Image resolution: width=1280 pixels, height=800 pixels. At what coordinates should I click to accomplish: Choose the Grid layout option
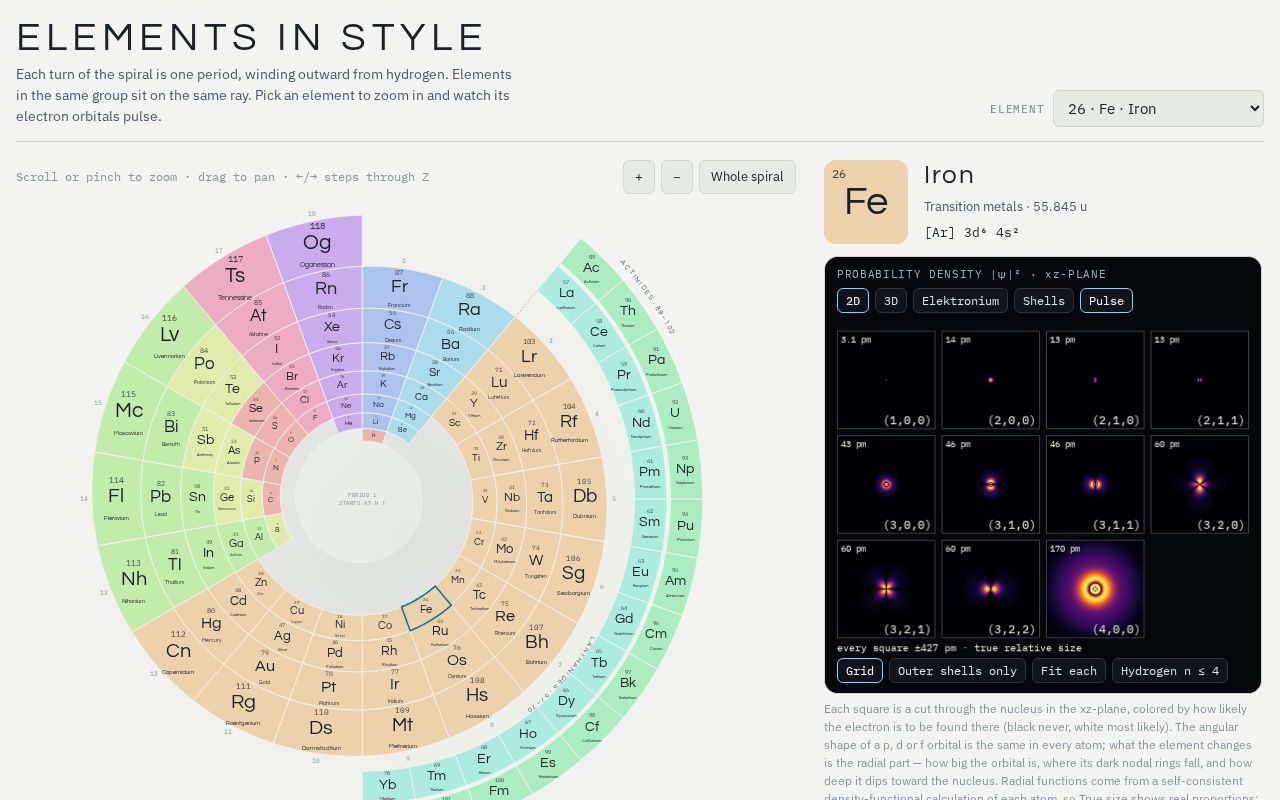tap(860, 671)
